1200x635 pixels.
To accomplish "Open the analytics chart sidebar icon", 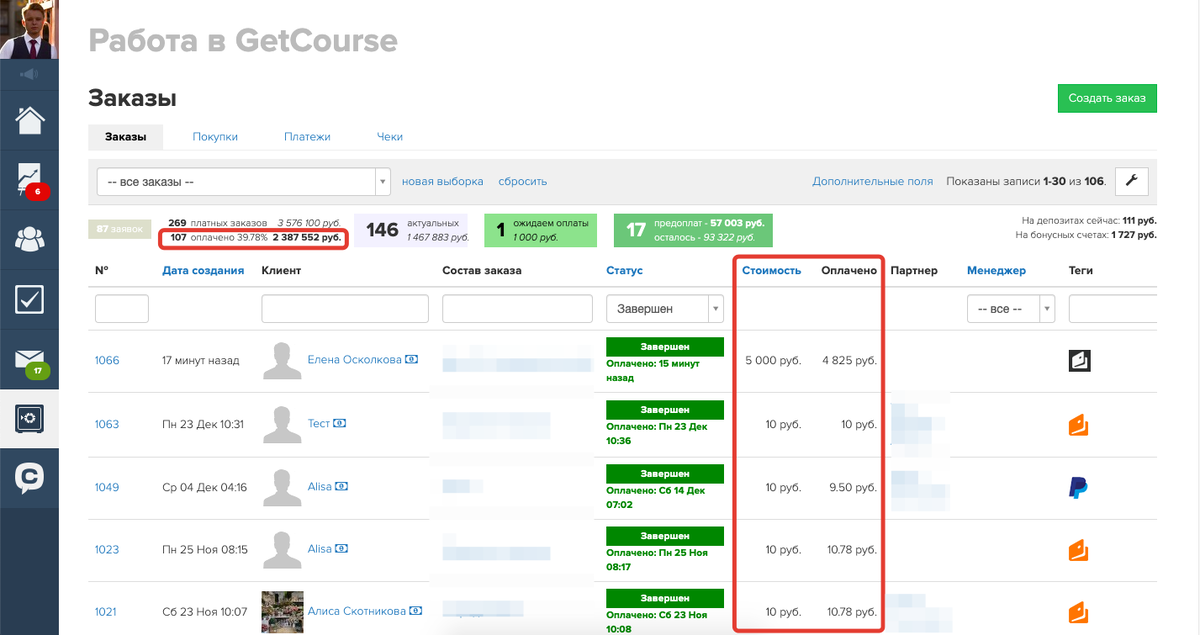I will pyautogui.click(x=29, y=180).
